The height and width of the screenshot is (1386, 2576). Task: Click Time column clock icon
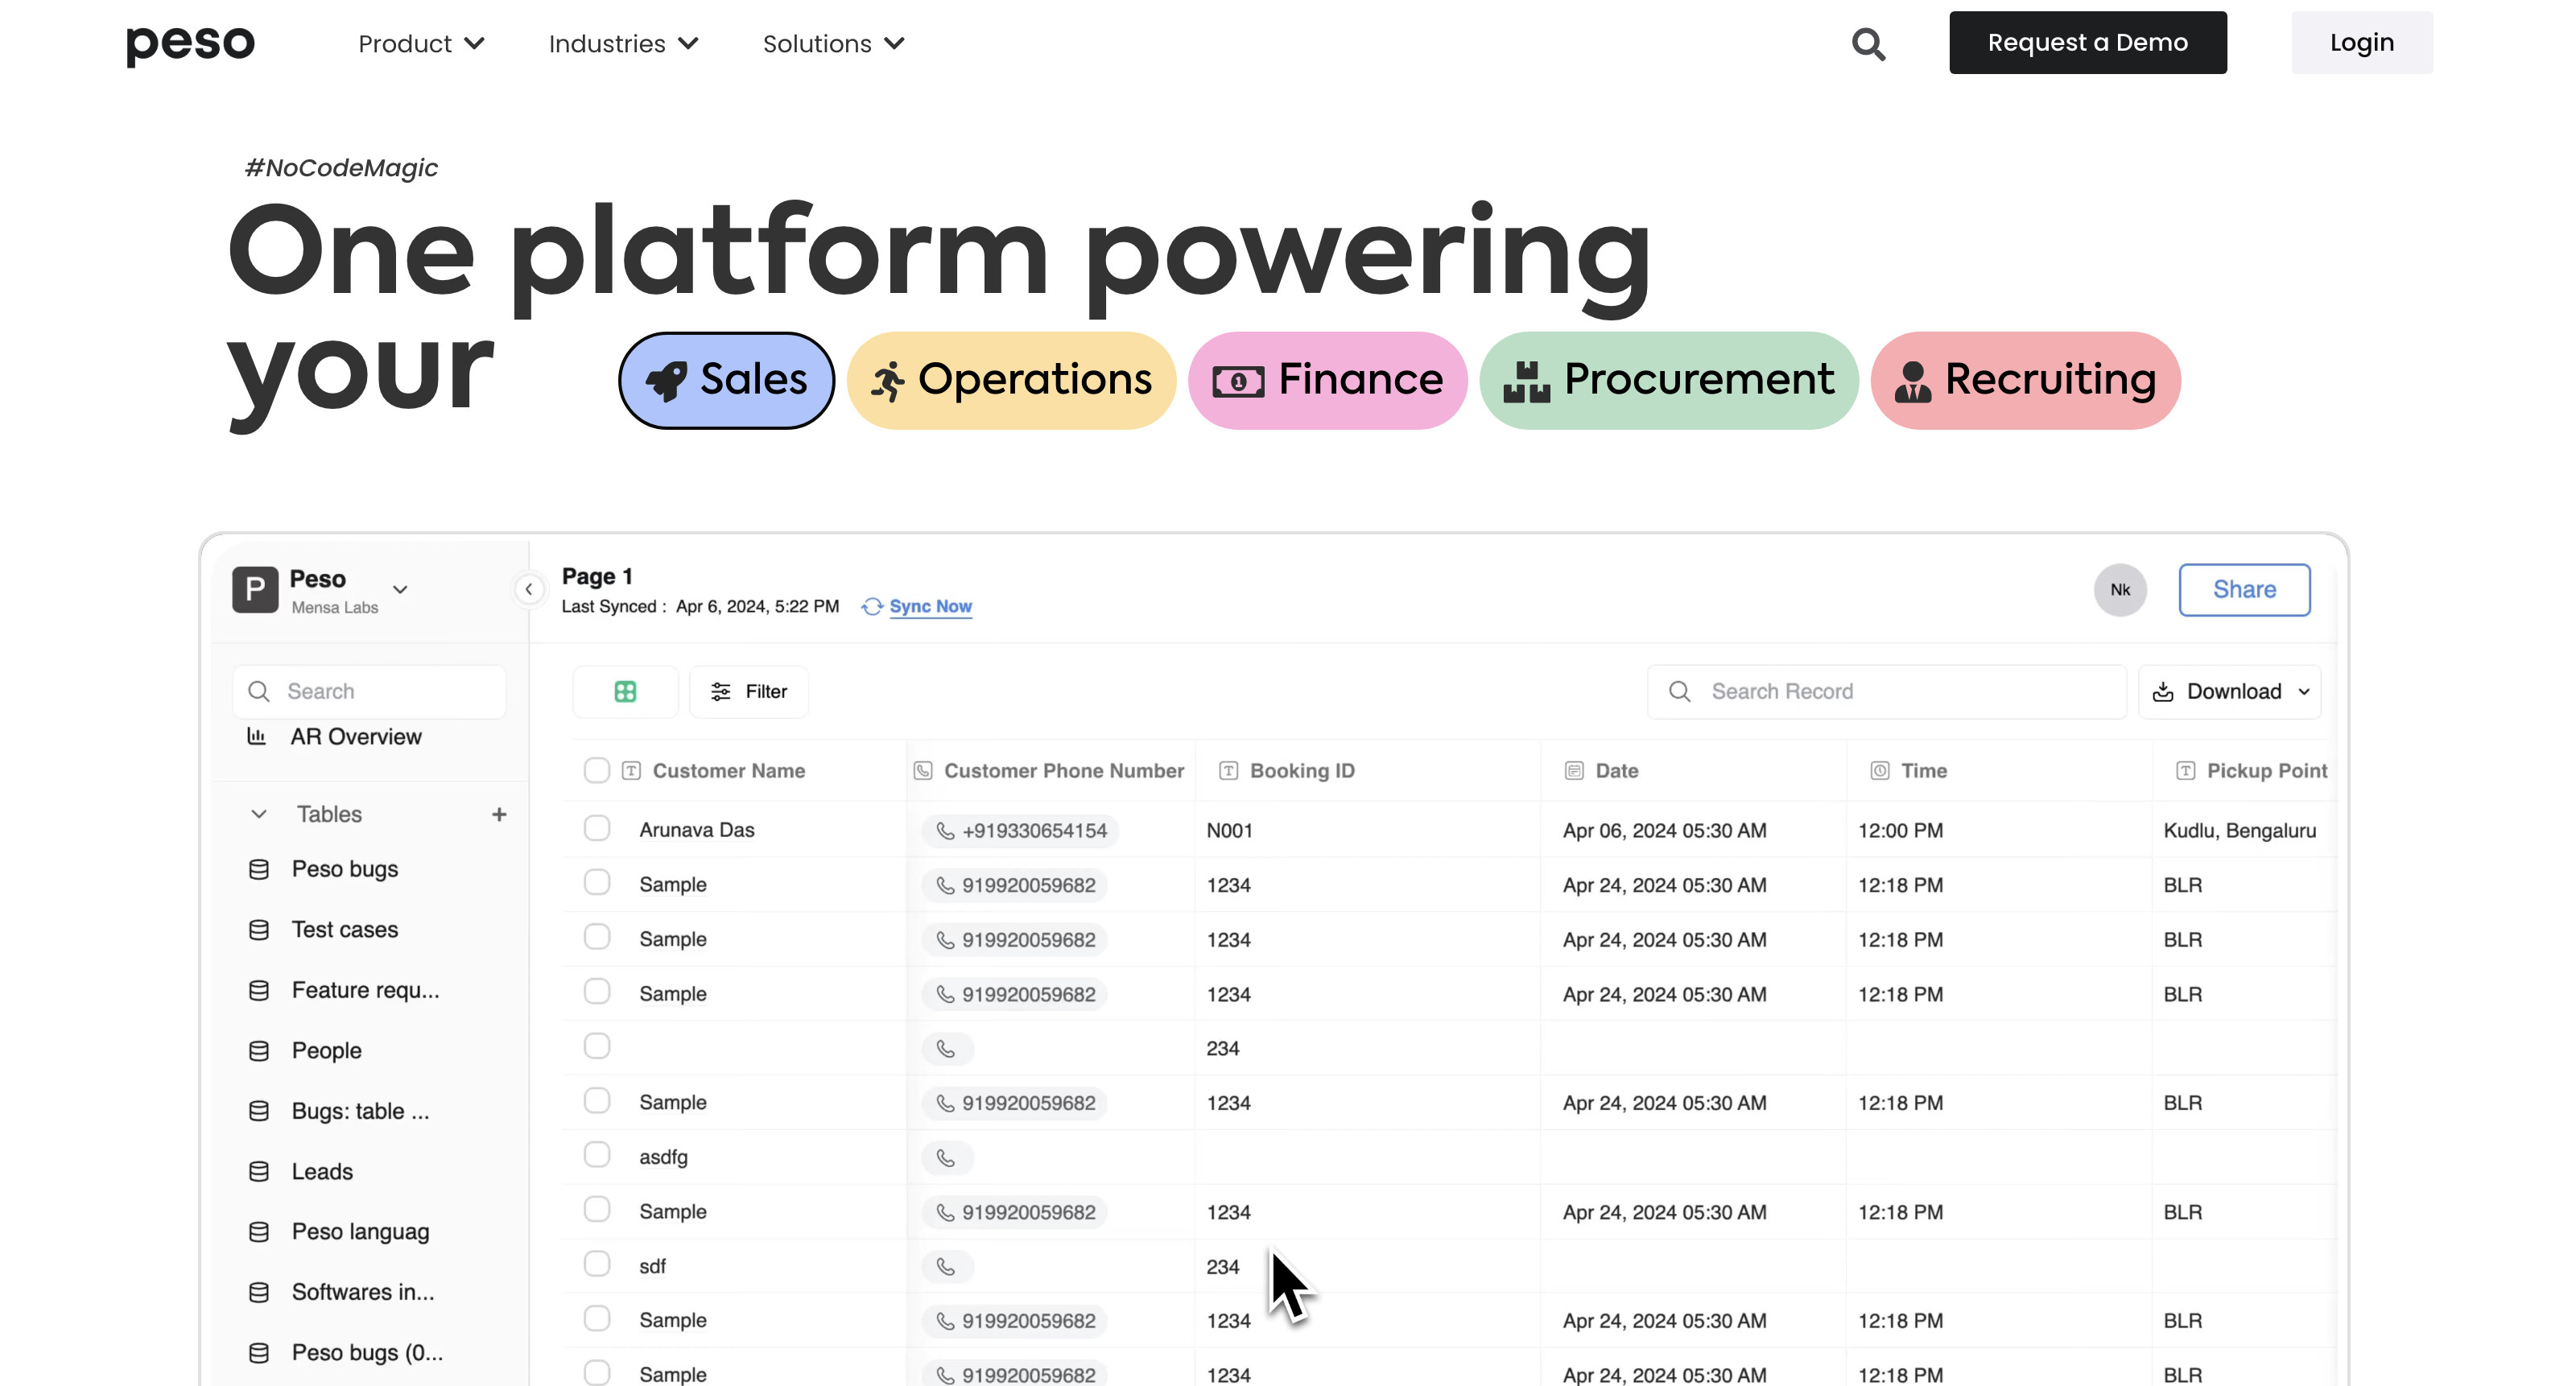[x=1880, y=771]
